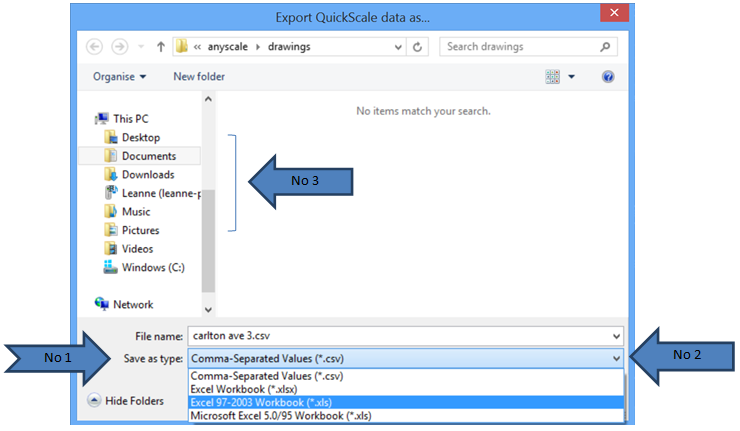Change the view layout icon
This screenshot has height=431, width=740.
click(553, 77)
